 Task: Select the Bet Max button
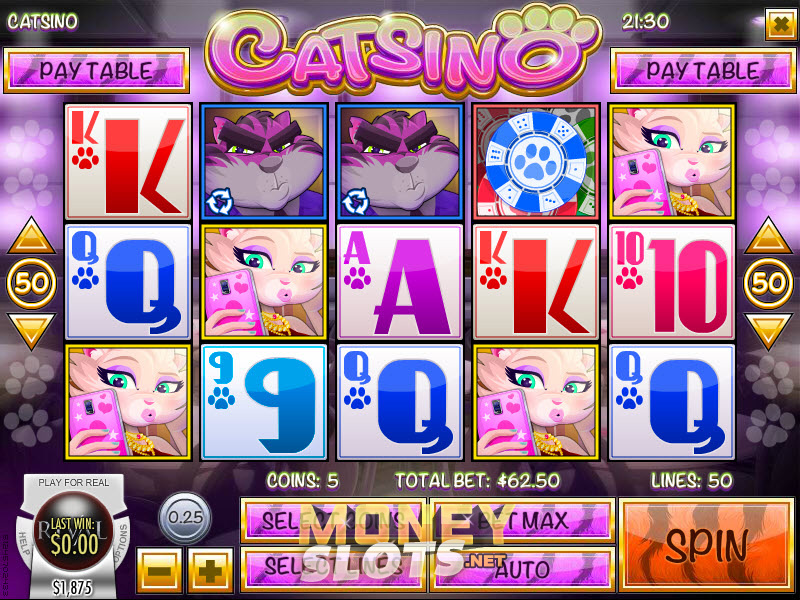pos(522,521)
